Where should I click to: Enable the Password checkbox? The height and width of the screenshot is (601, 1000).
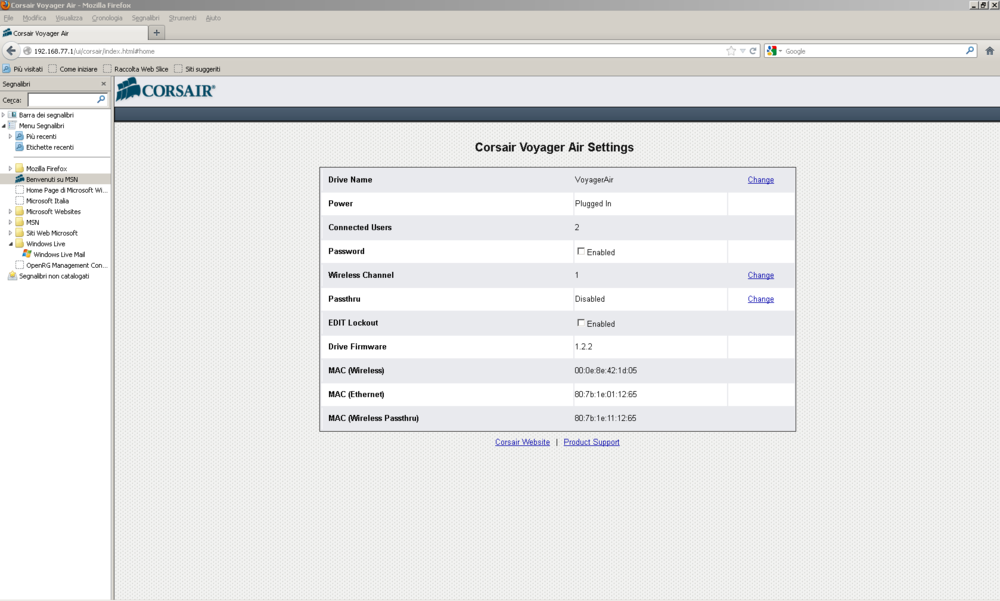(580, 251)
